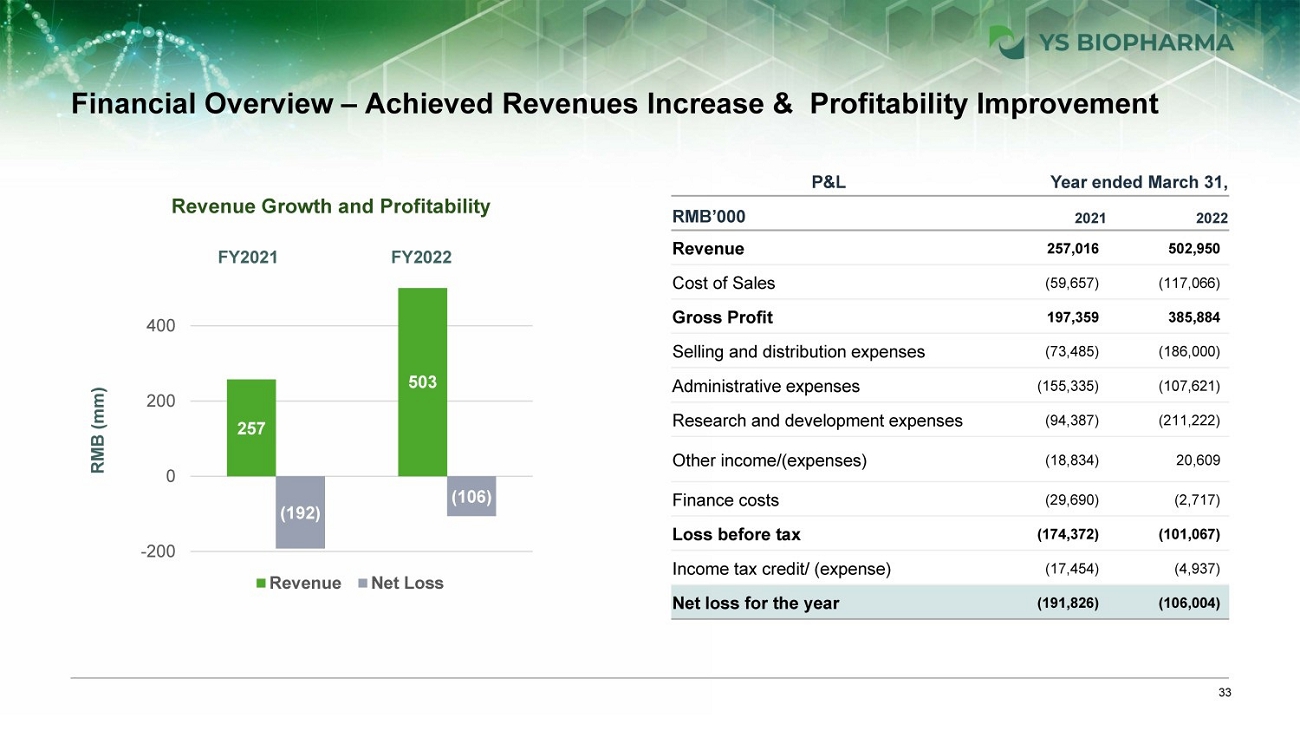Select the FY2021 green revenue bar labeled 257
The height and width of the screenshot is (731, 1300).
[x=251, y=428]
